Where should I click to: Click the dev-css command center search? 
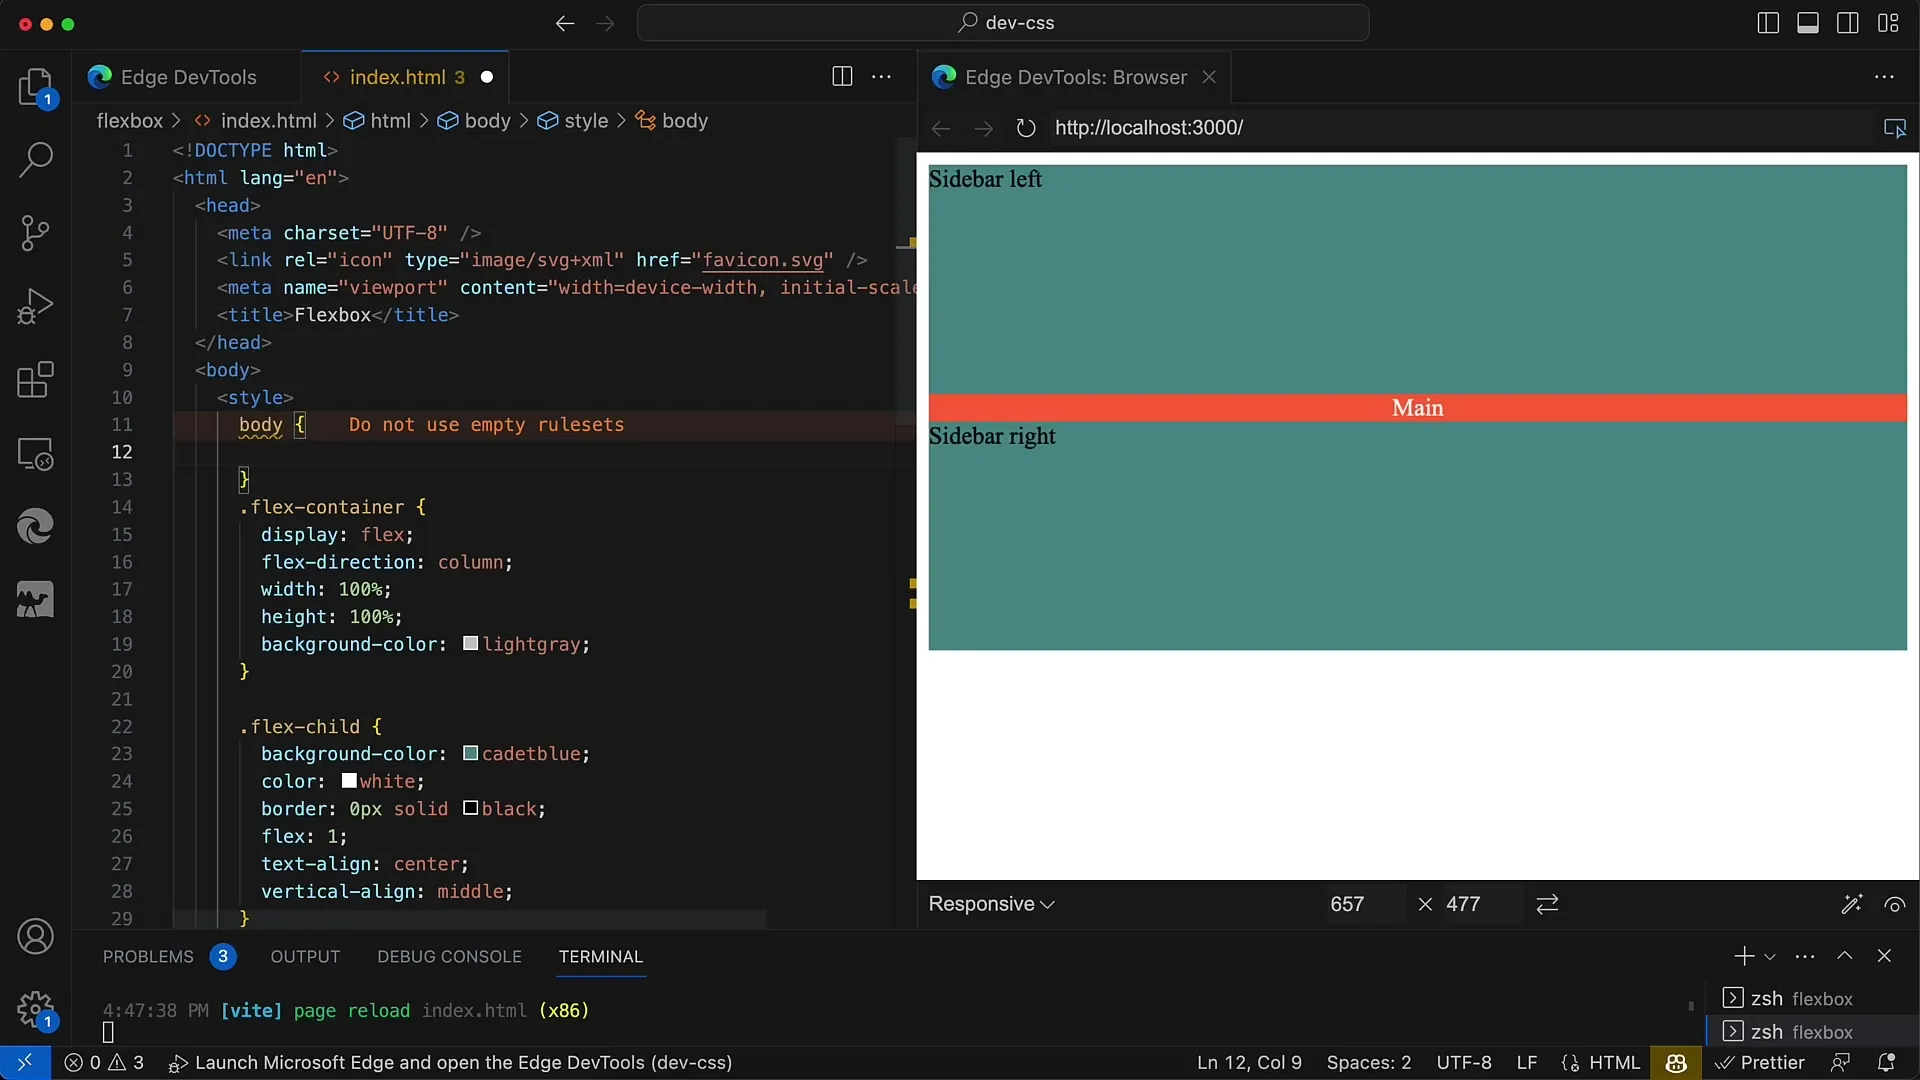click(x=1003, y=23)
